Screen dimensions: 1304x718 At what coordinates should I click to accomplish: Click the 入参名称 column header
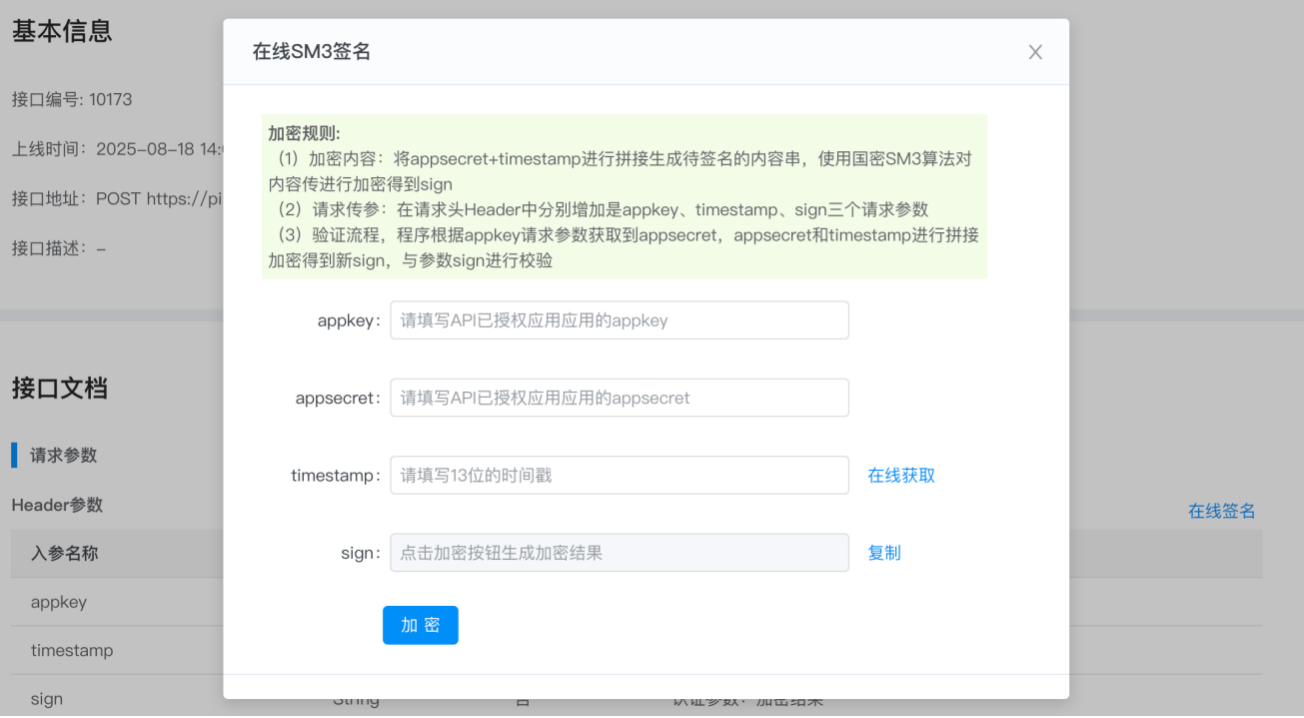[x=64, y=553]
